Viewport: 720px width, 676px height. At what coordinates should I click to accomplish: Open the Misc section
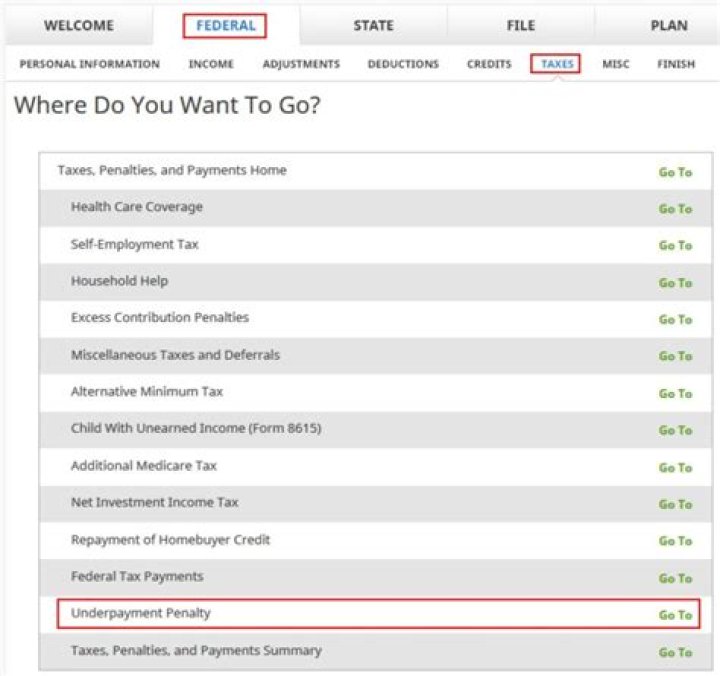click(x=616, y=64)
